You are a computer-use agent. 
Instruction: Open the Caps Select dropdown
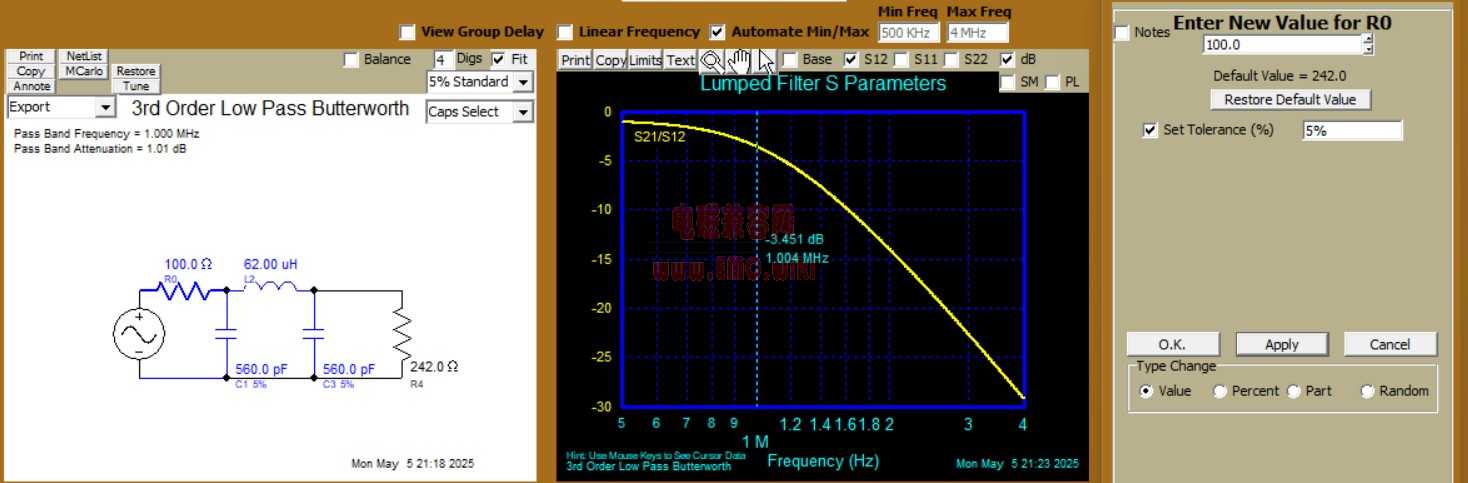524,112
